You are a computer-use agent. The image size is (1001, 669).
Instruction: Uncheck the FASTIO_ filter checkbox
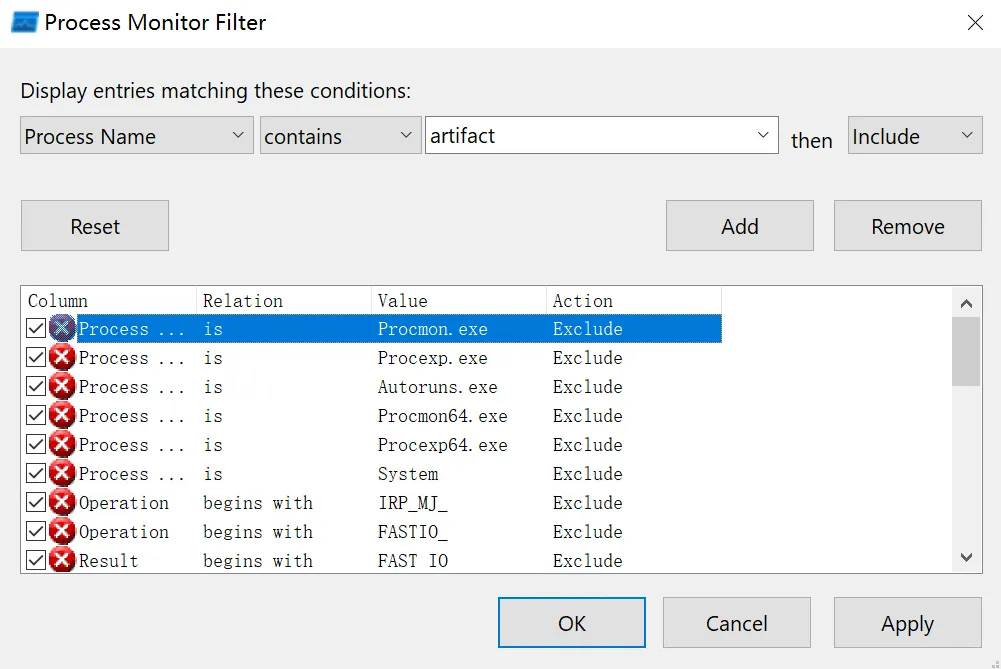coord(36,531)
